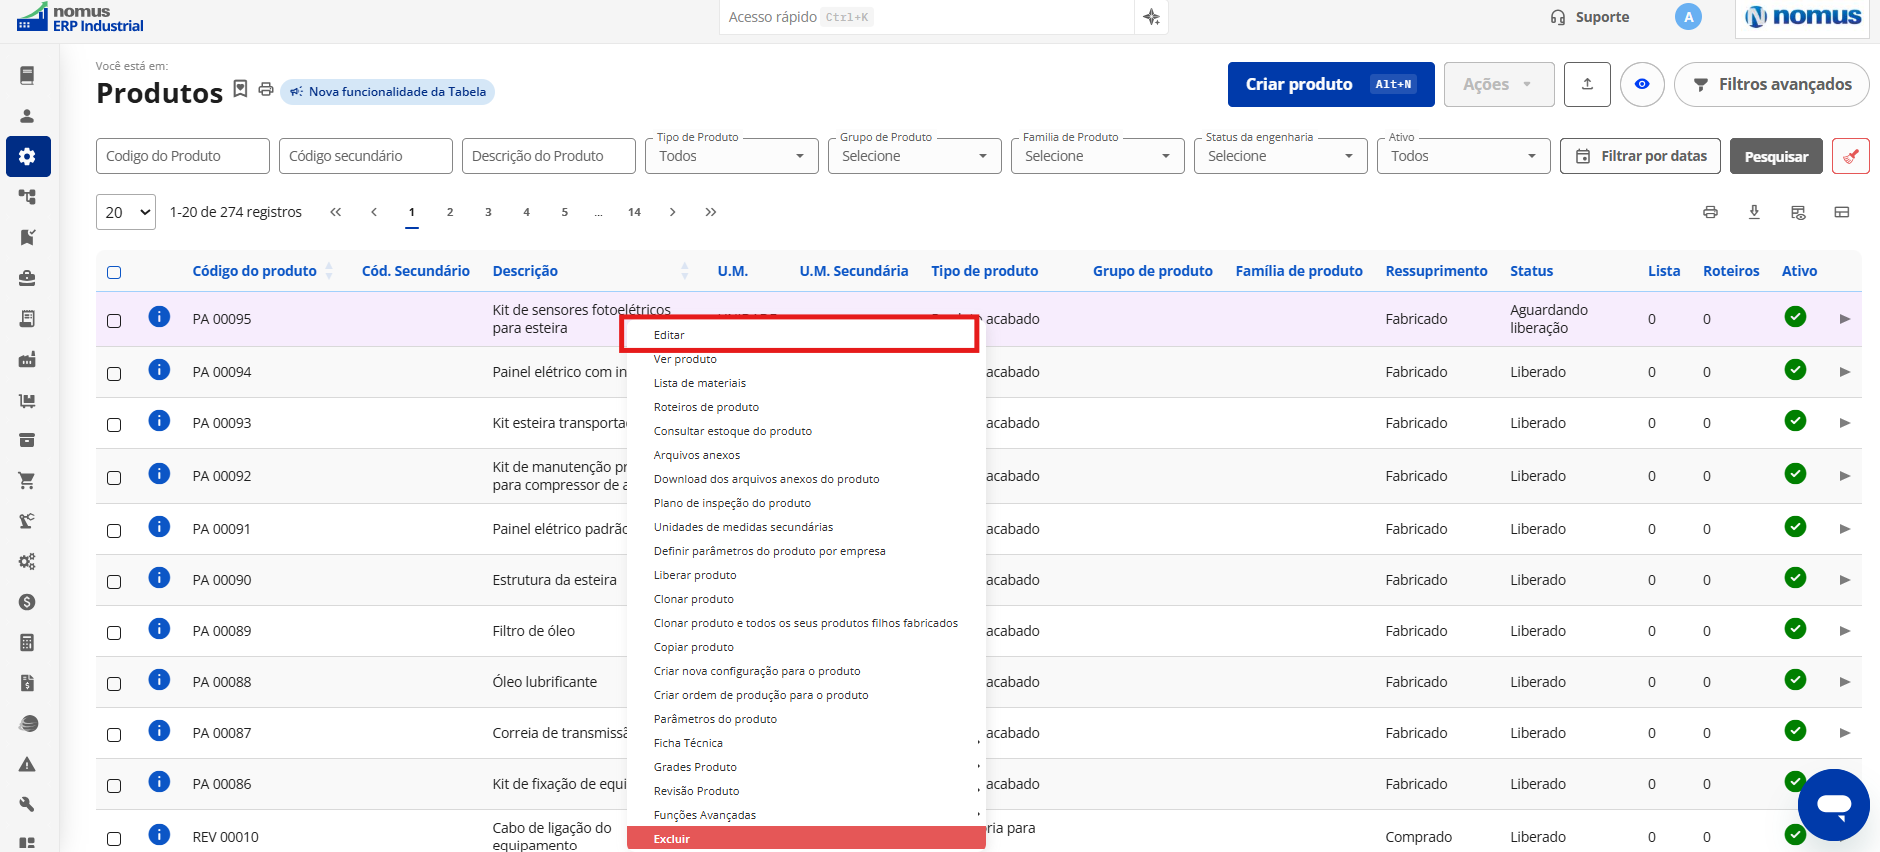Tick the select-all checkbox in table header
The height and width of the screenshot is (852, 1880).
114,272
